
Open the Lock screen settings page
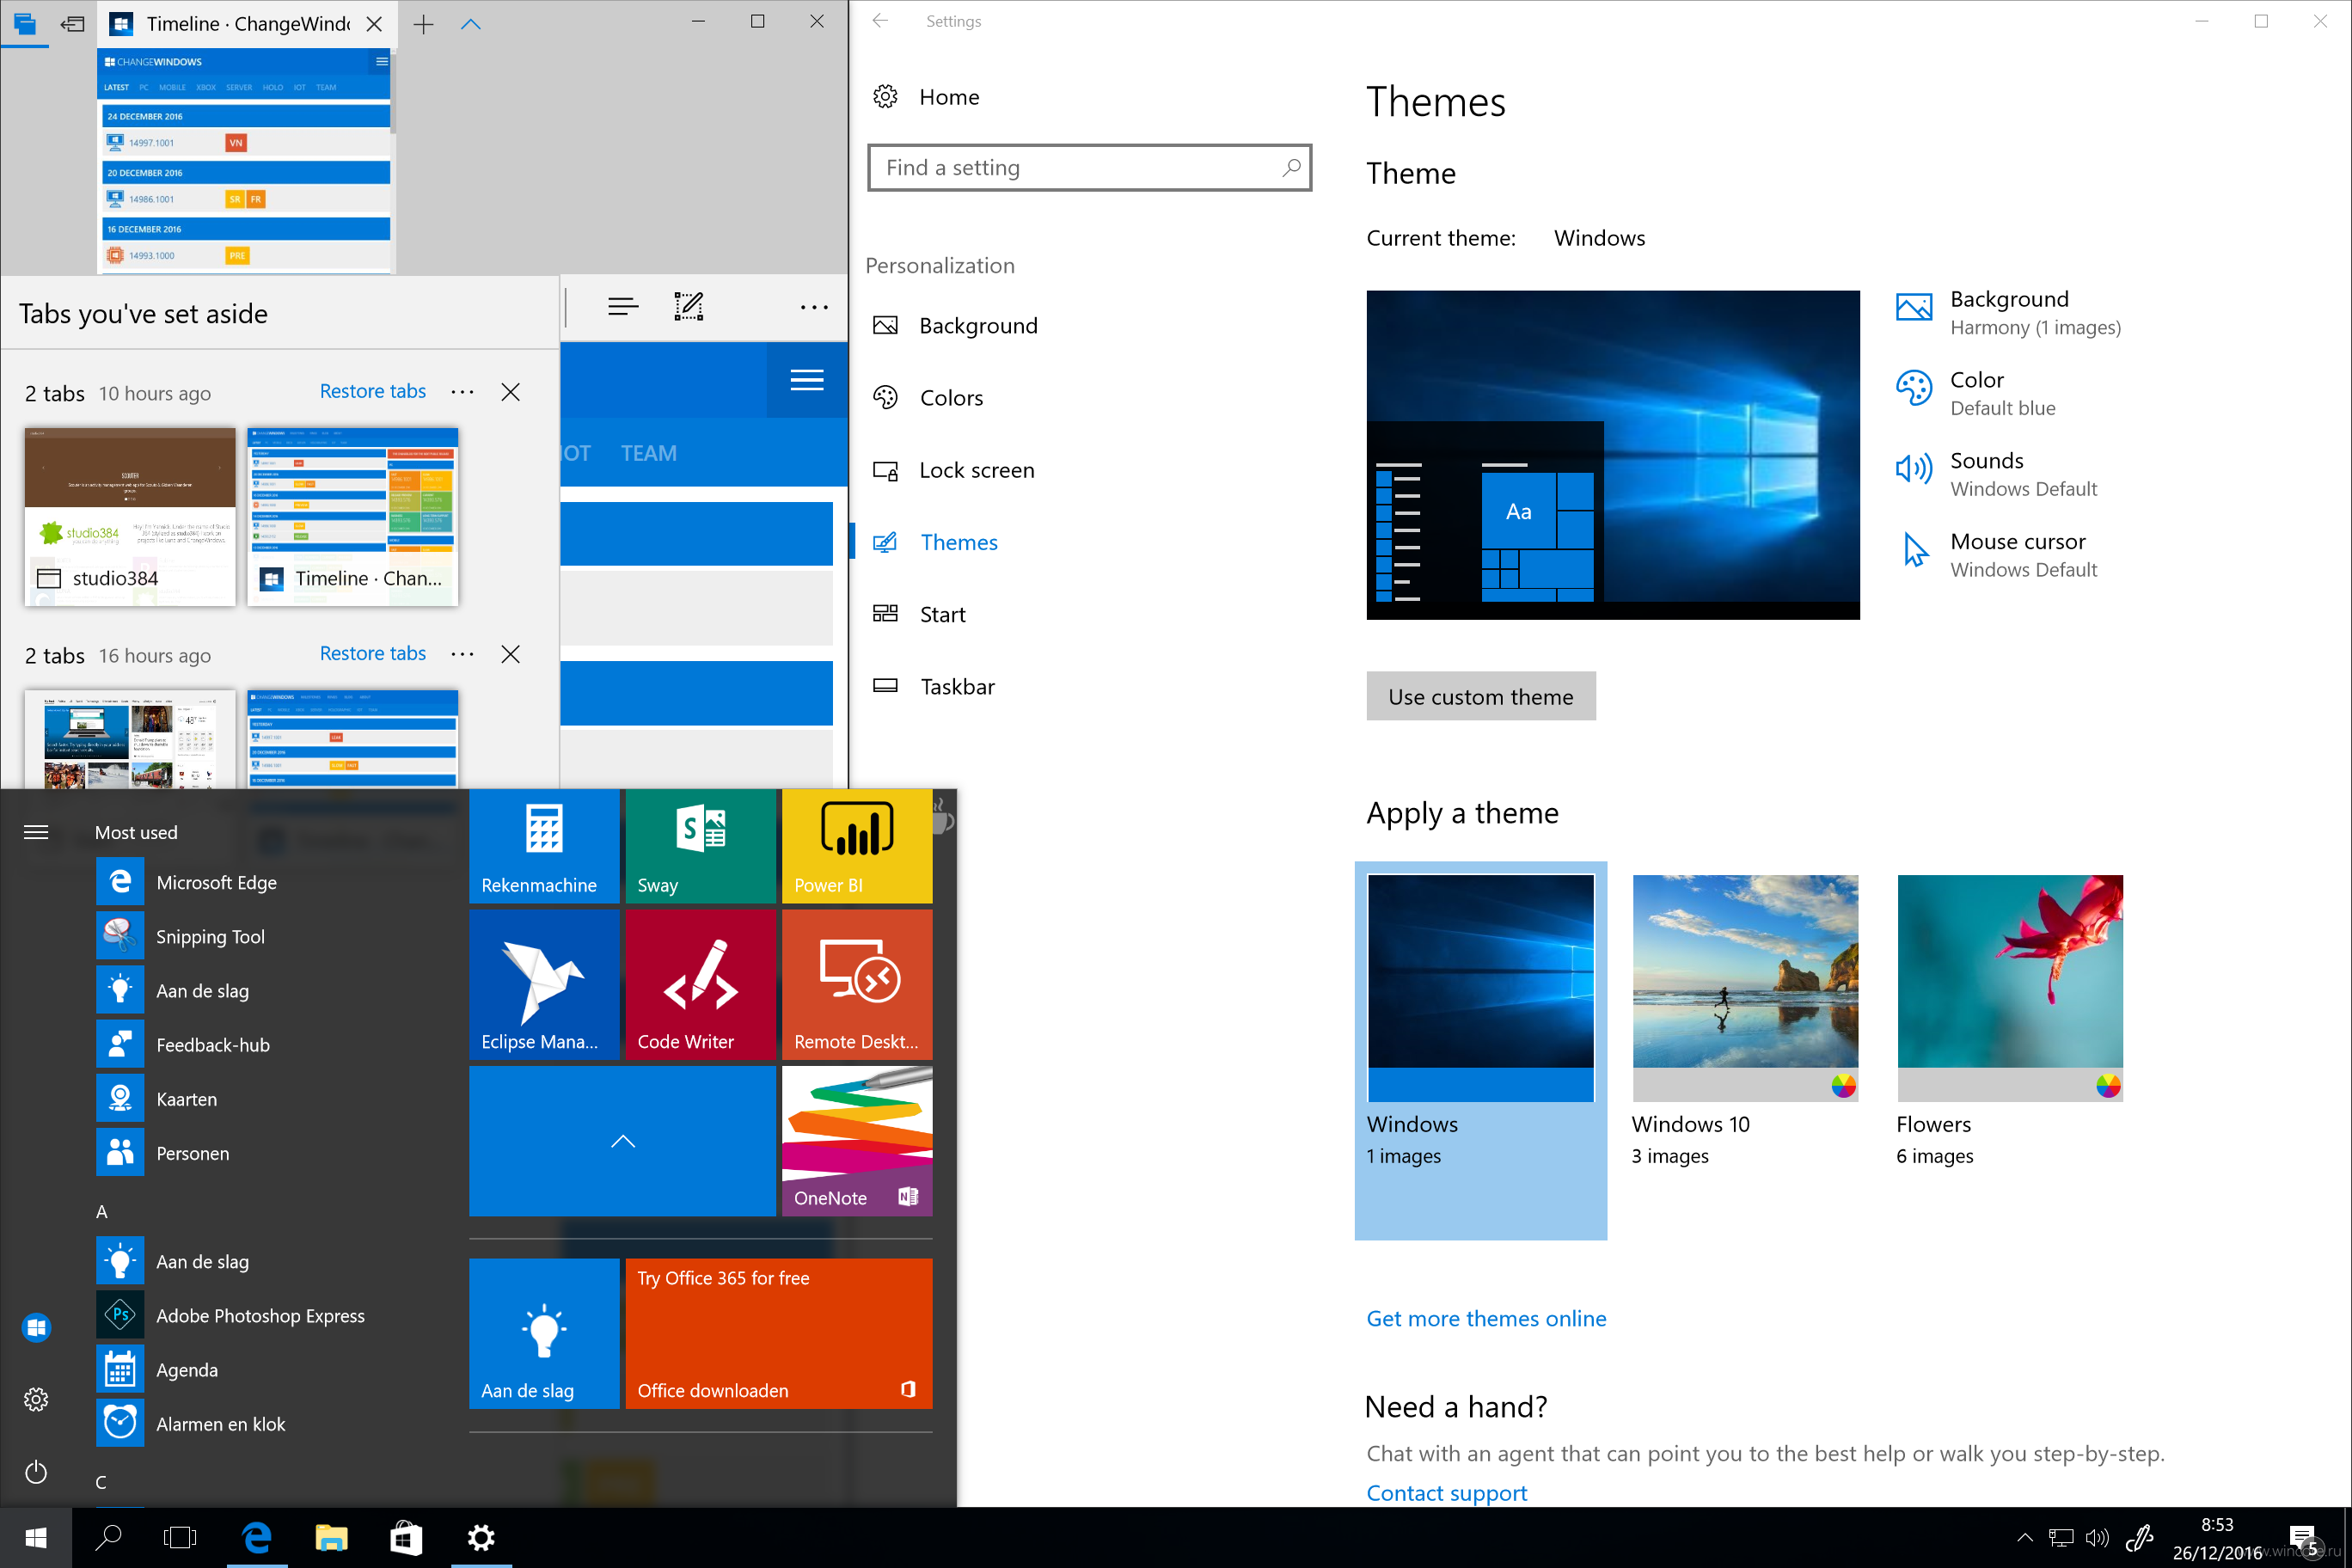955,470
